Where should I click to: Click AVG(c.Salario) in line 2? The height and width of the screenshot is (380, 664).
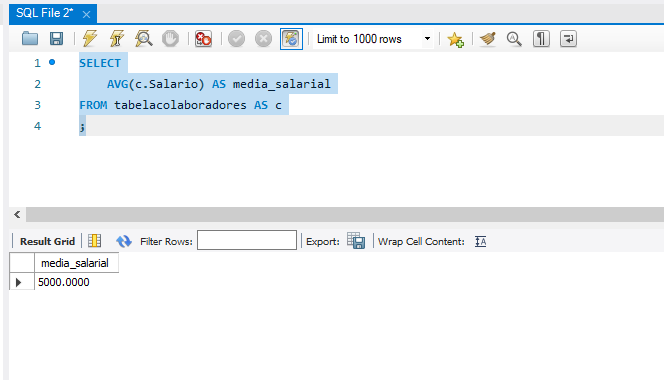point(155,84)
